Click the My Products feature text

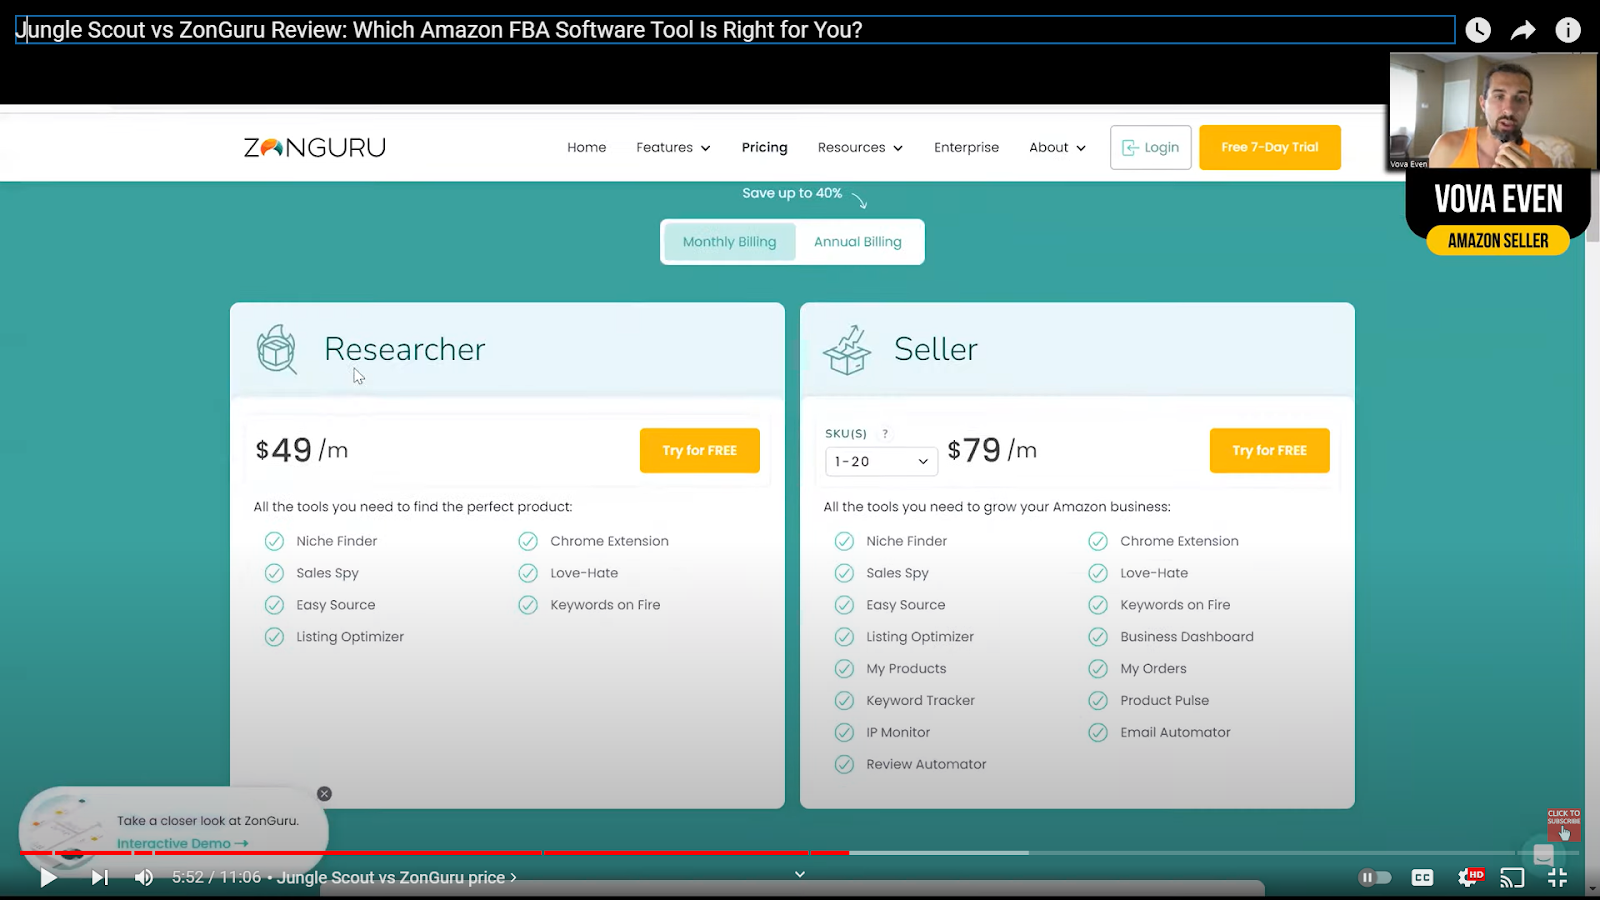906,669
